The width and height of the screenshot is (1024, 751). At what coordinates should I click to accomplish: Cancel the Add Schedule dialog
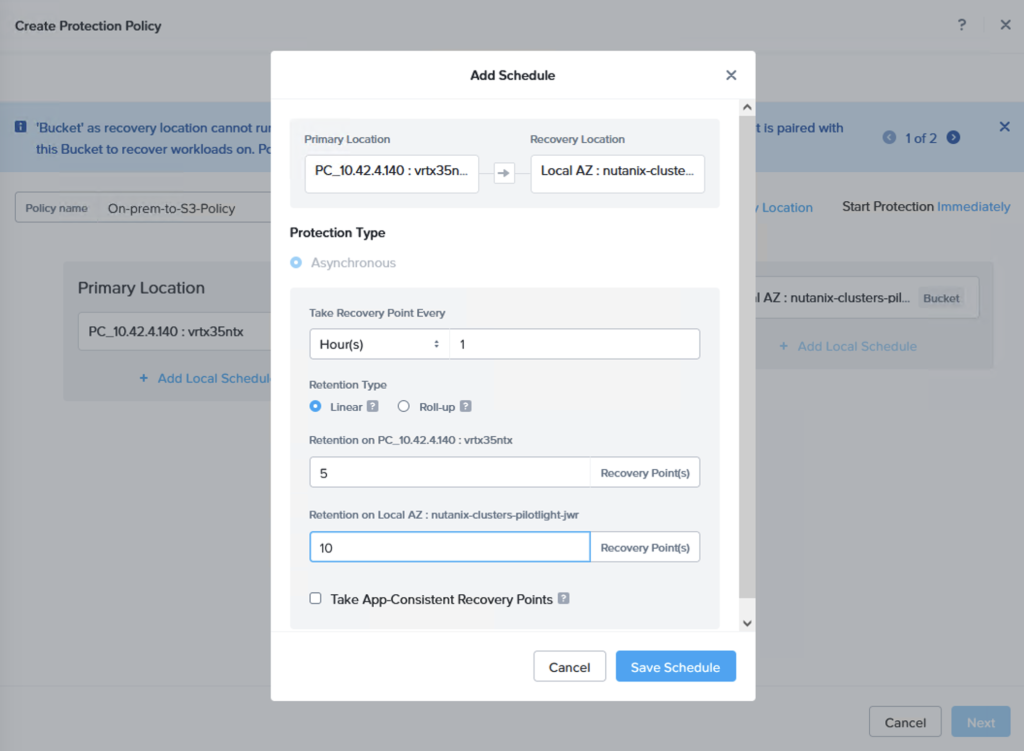(x=569, y=666)
